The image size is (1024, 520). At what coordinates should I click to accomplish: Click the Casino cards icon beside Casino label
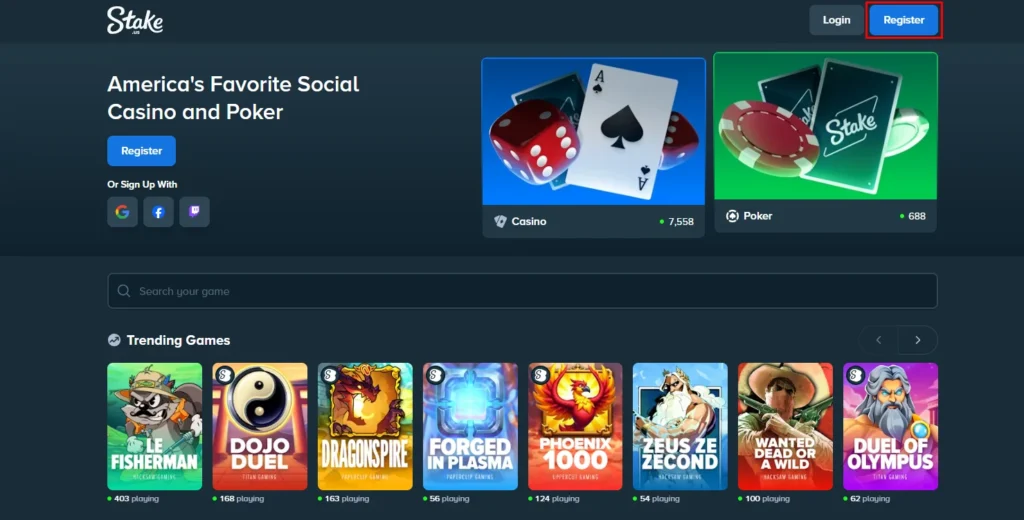pyautogui.click(x=500, y=221)
